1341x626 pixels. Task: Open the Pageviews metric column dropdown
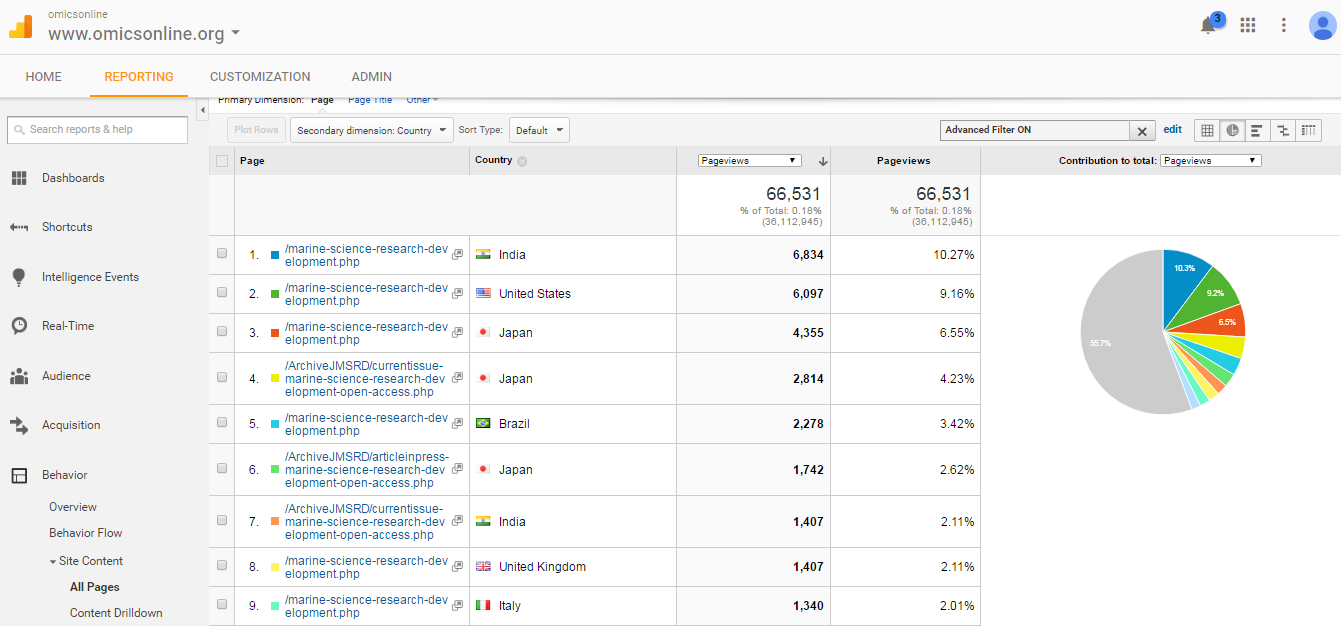click(x=750, y=160)
